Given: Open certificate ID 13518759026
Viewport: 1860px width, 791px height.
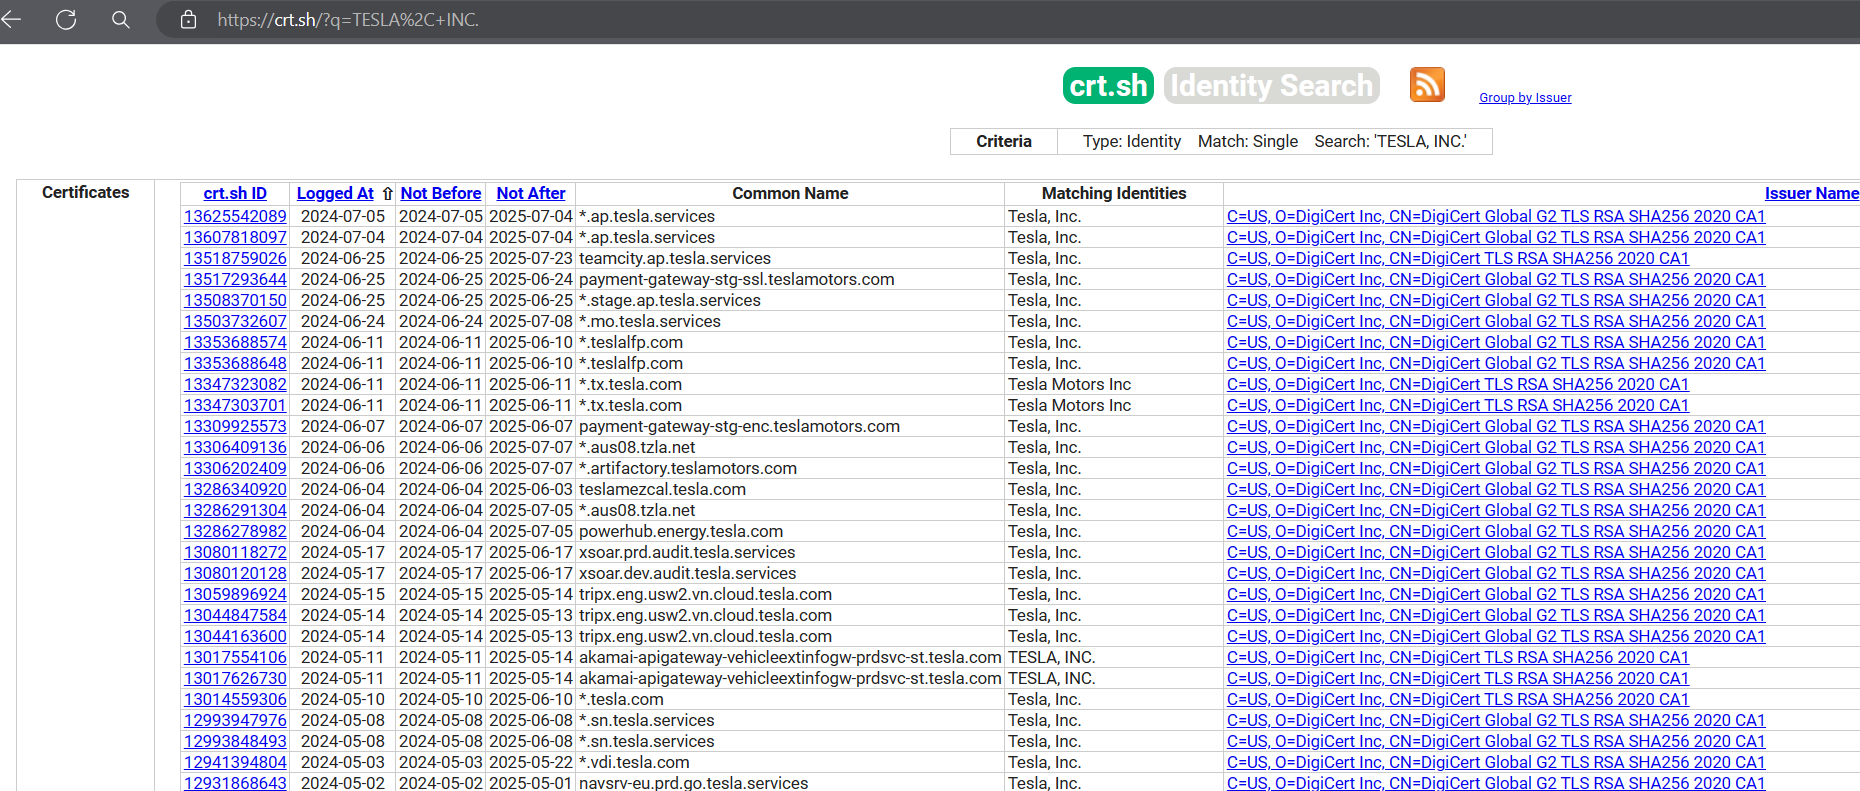Looking at the screenshot, I should [235, 259].
